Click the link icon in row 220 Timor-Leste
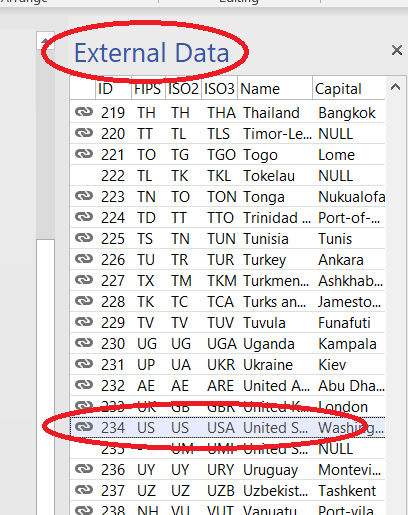Image resolution: width=408 pixels, height=515 pixels. (x=84, y=133)
